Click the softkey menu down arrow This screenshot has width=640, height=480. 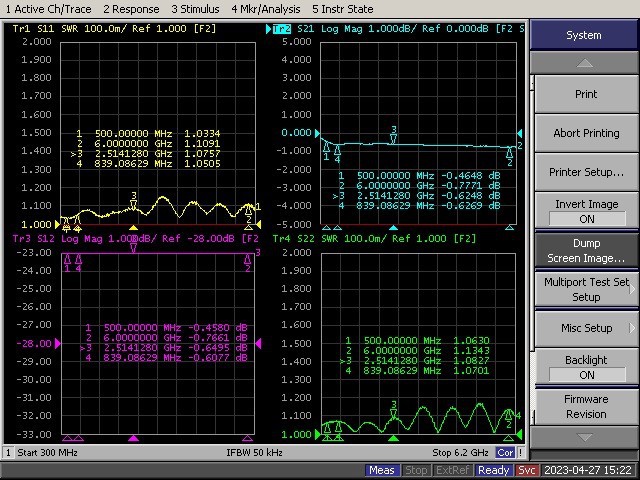584,437
